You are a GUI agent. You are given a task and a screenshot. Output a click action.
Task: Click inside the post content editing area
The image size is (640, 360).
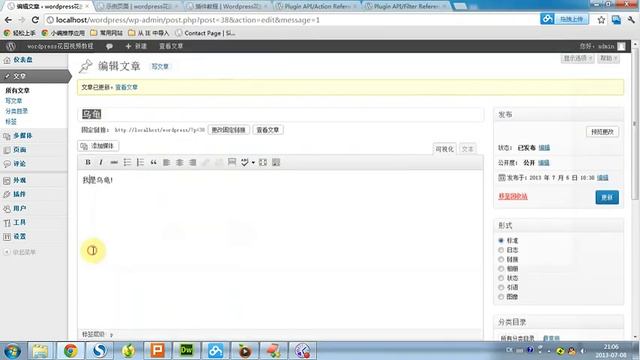pos(280,249)
